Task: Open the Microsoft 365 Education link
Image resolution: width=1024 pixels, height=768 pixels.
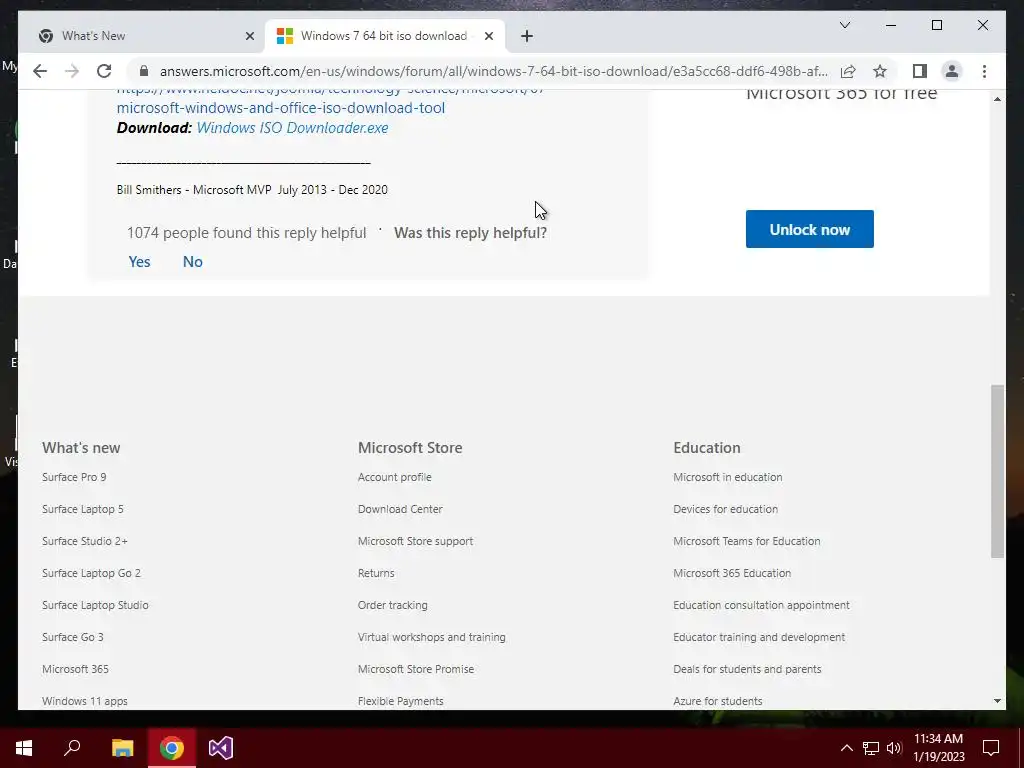Action: (732, 573)
